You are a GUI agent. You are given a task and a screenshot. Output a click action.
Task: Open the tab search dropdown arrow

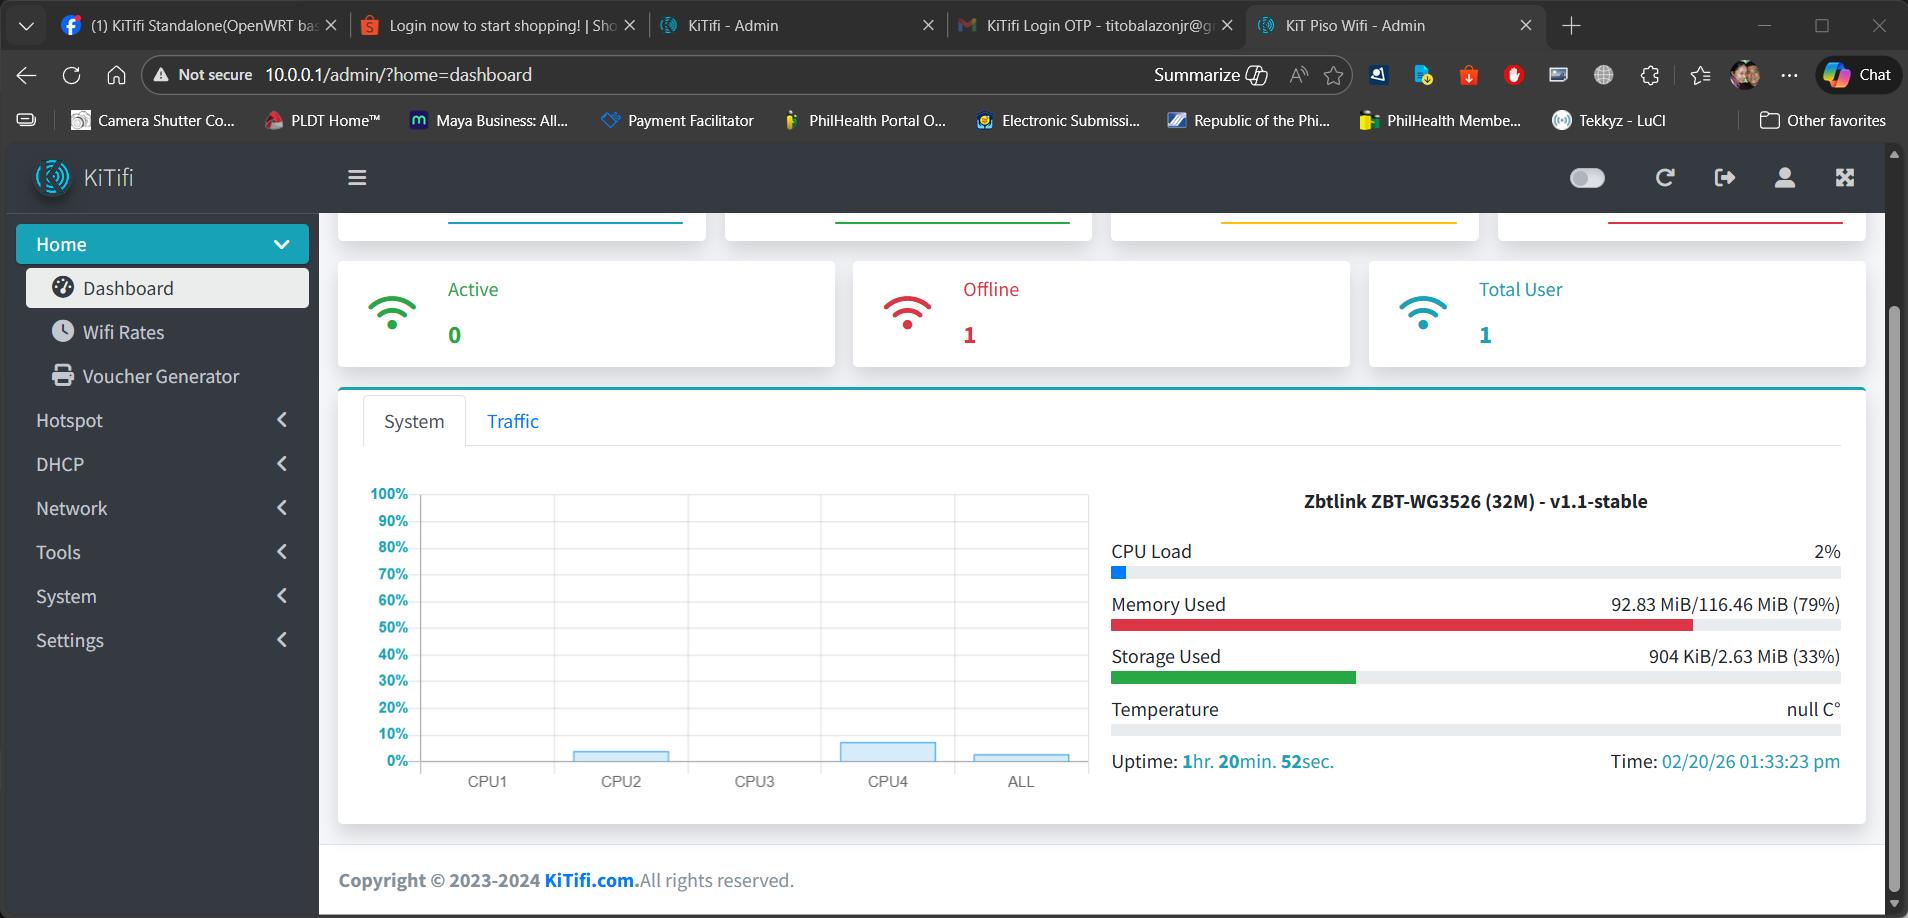coord(27,26)
